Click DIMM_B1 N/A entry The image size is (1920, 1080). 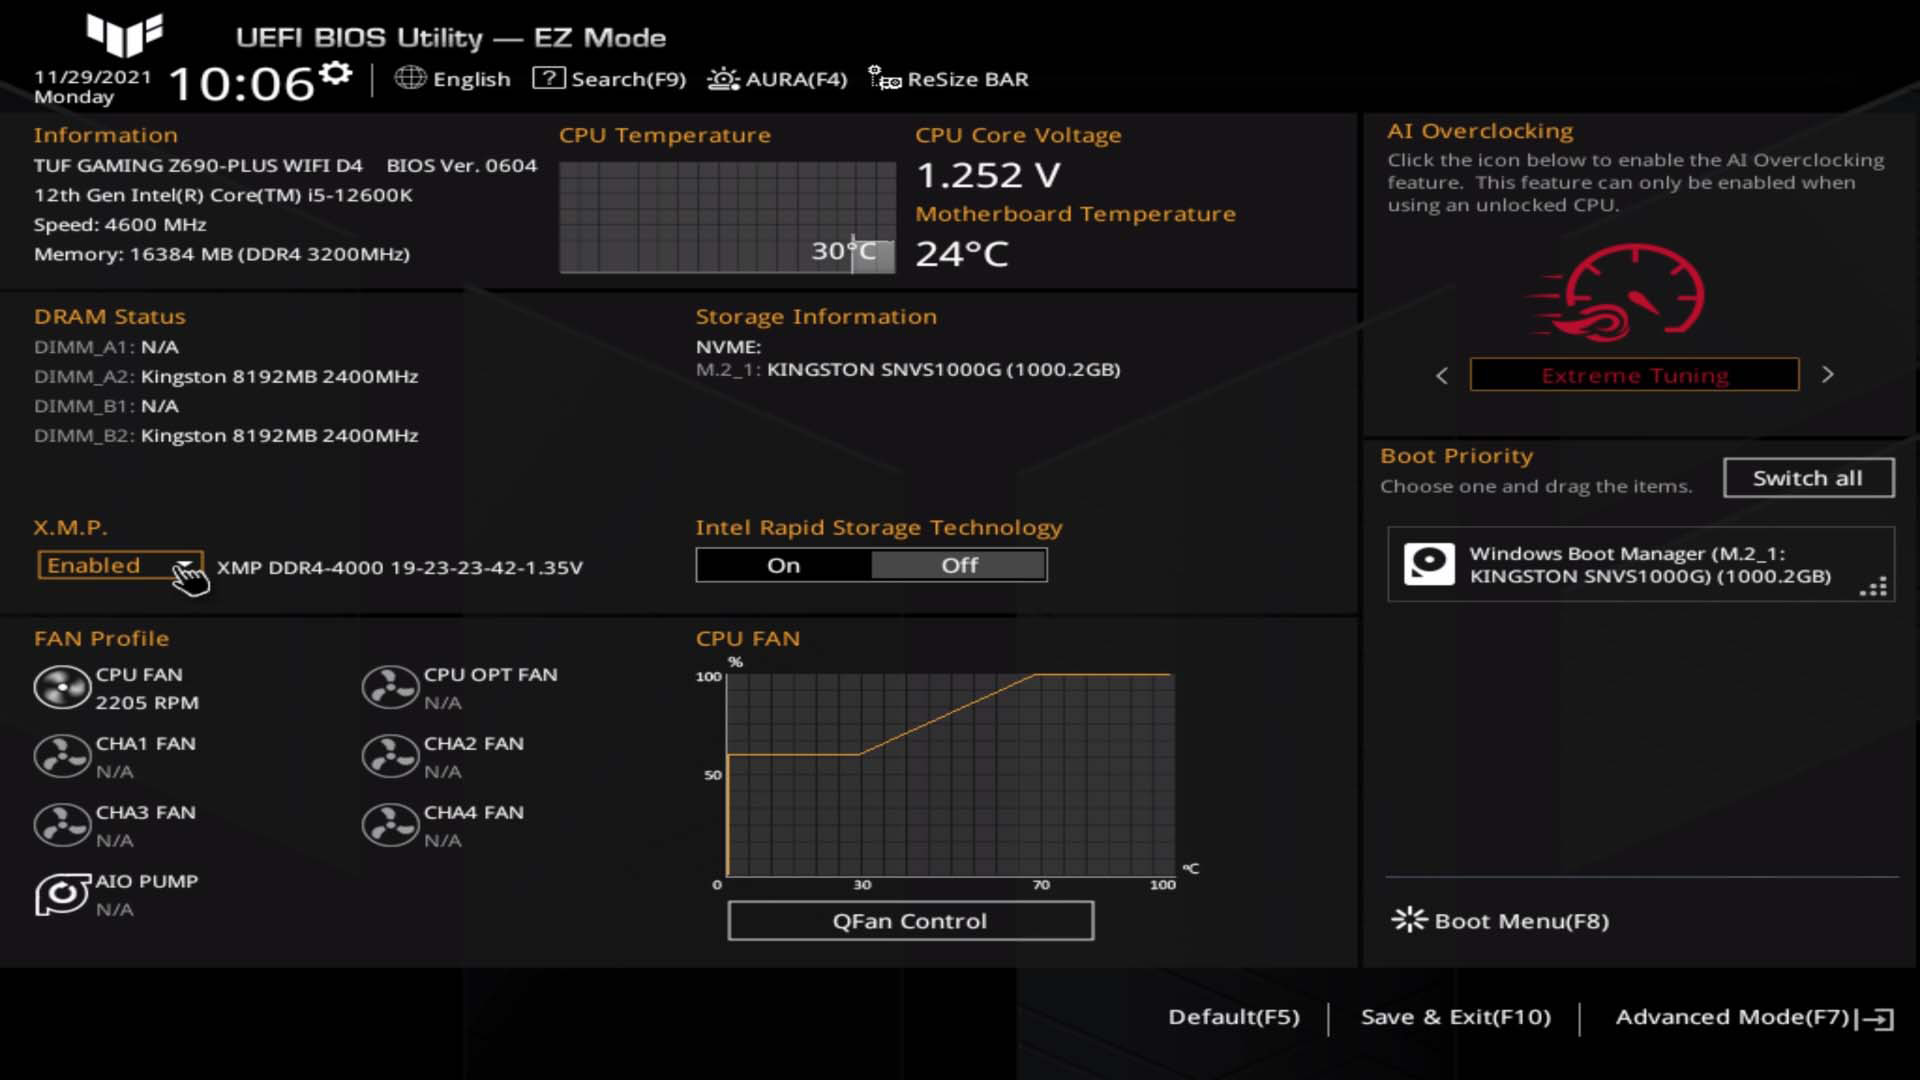click(x=106, y=406)
